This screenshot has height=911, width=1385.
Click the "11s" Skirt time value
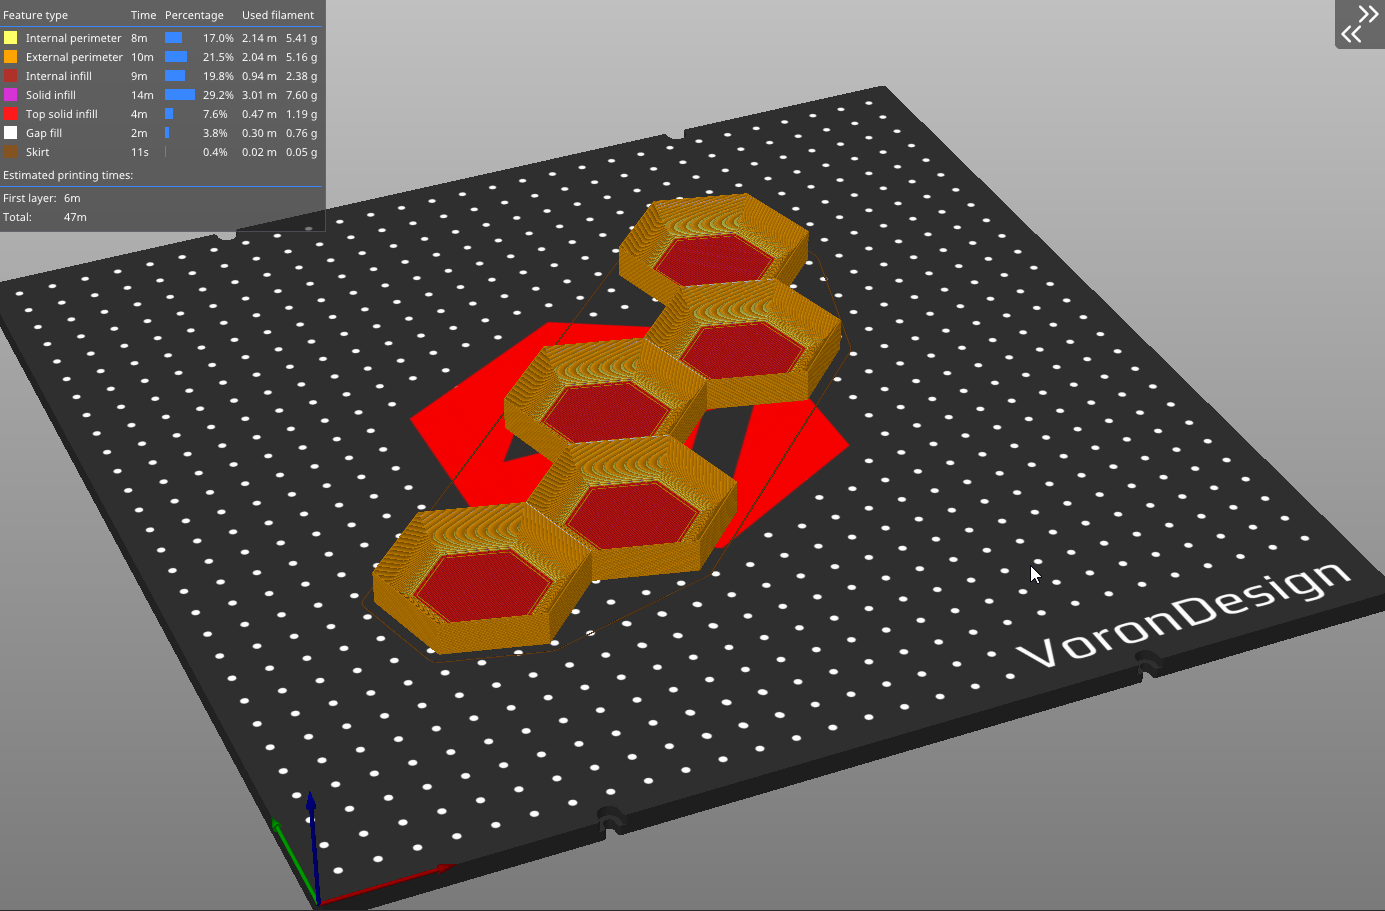pyautogui.click(x=140, y=152)
